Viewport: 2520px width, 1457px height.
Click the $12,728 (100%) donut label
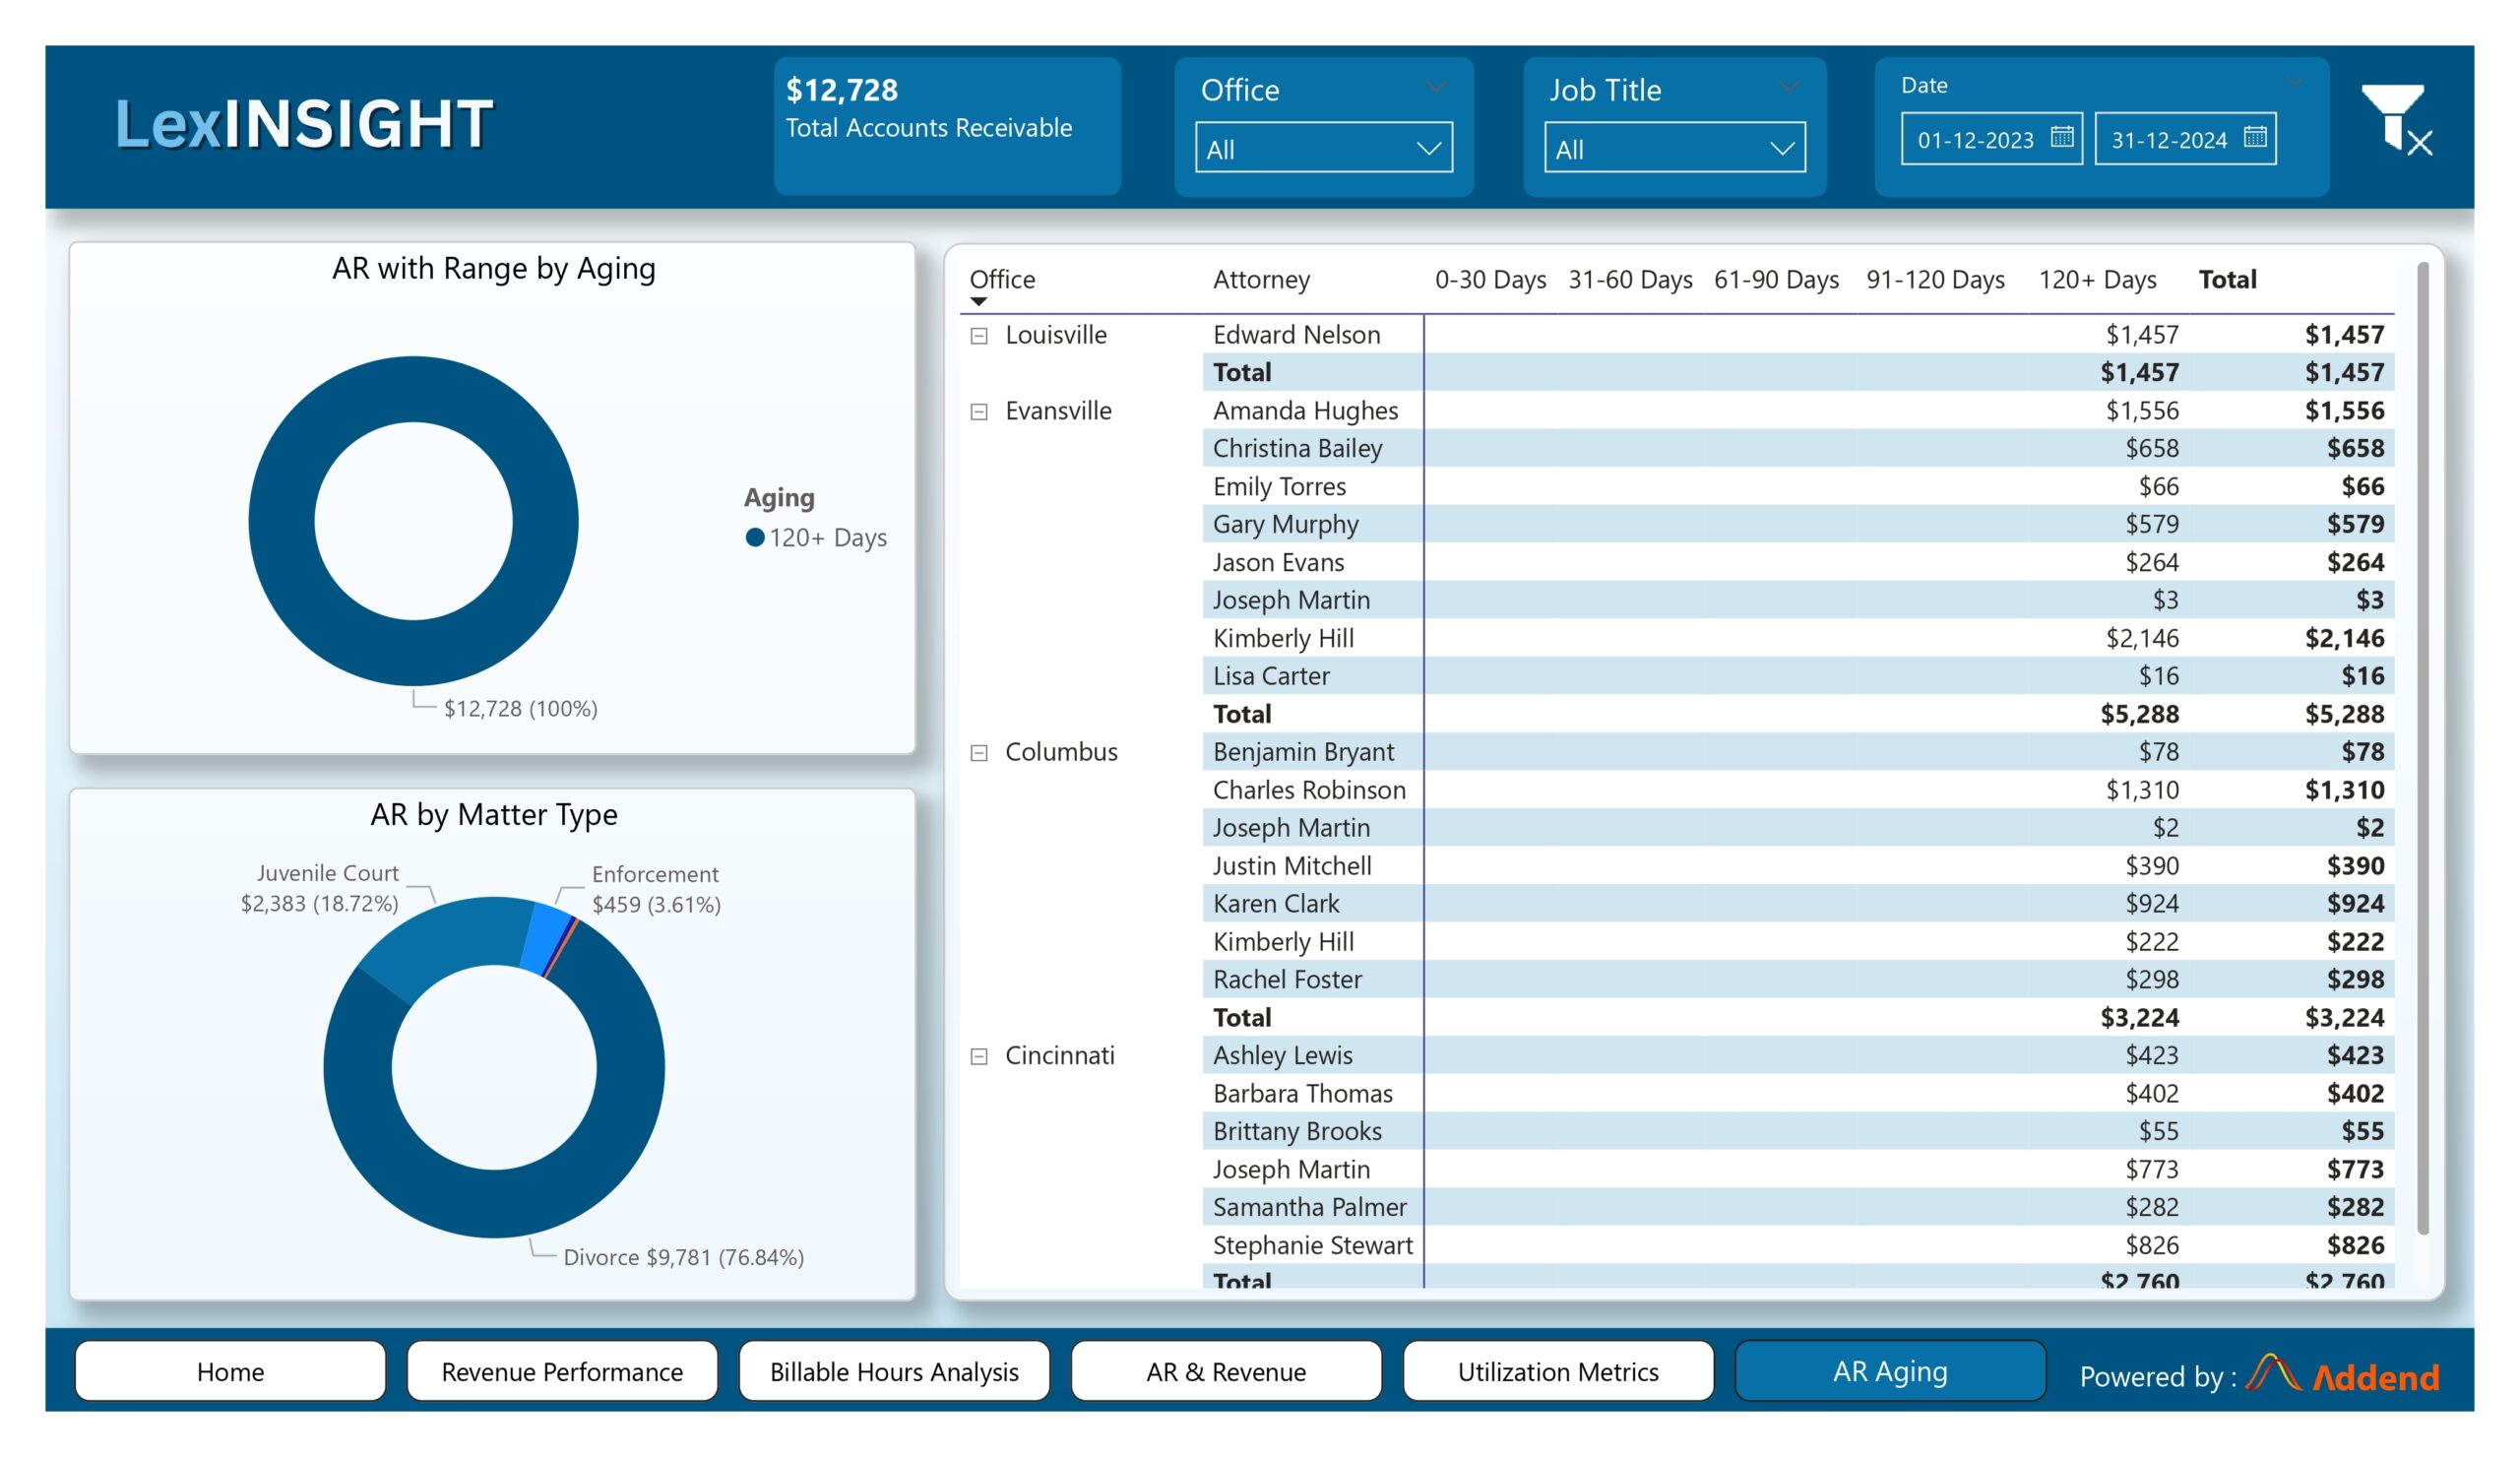pyautogui.click(x=520, y=709)
